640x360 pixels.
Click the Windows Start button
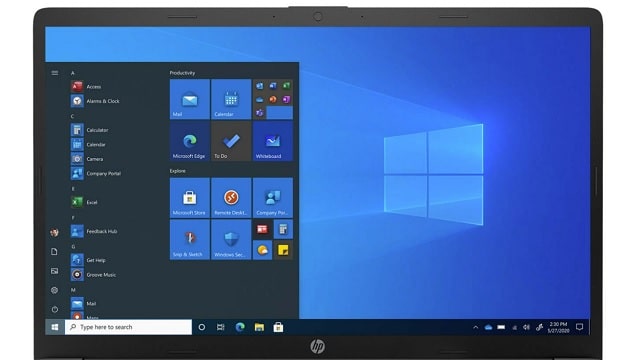point(55,327)
